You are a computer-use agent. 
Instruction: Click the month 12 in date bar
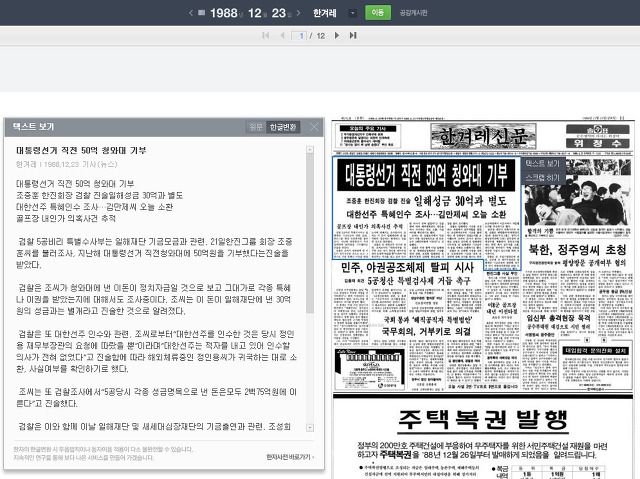(255, 13)
